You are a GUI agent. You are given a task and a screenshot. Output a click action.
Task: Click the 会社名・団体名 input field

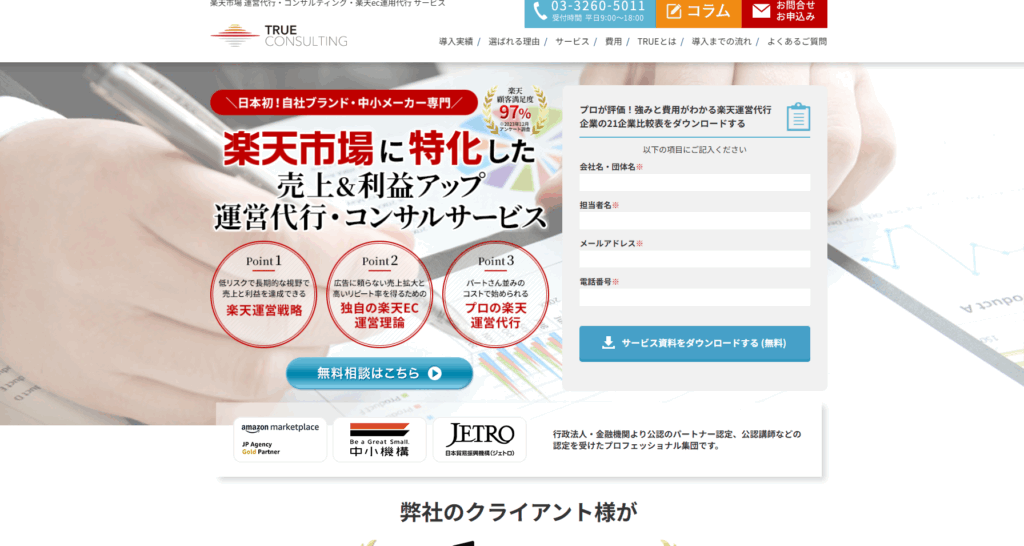(x=694, y=182)
